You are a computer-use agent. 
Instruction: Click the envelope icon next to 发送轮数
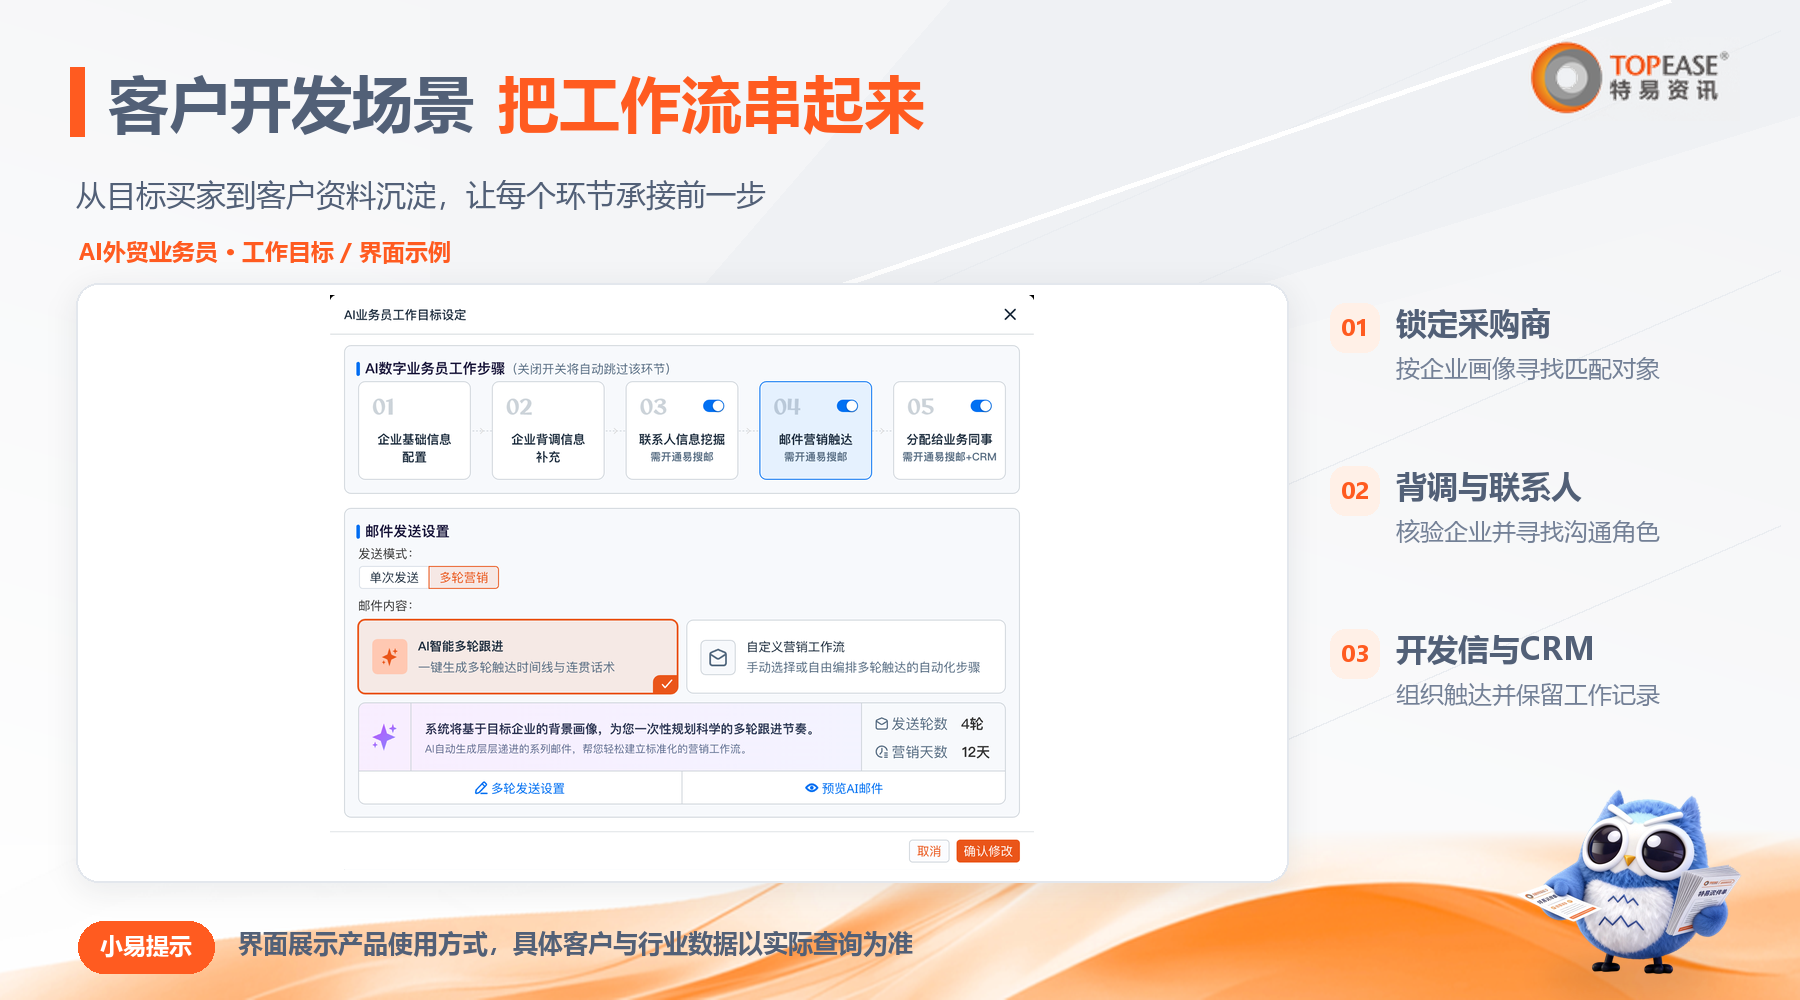click(x=882, y=724)
